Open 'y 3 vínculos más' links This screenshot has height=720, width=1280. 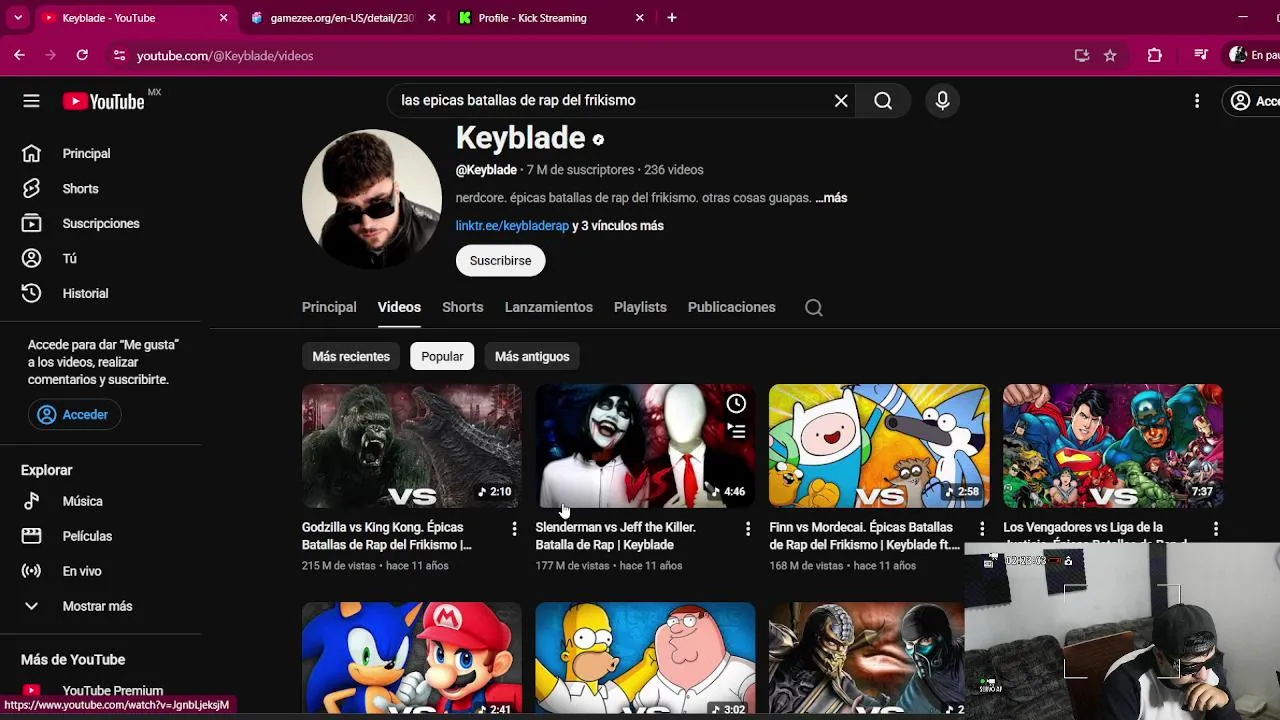(x=618, y=226)
